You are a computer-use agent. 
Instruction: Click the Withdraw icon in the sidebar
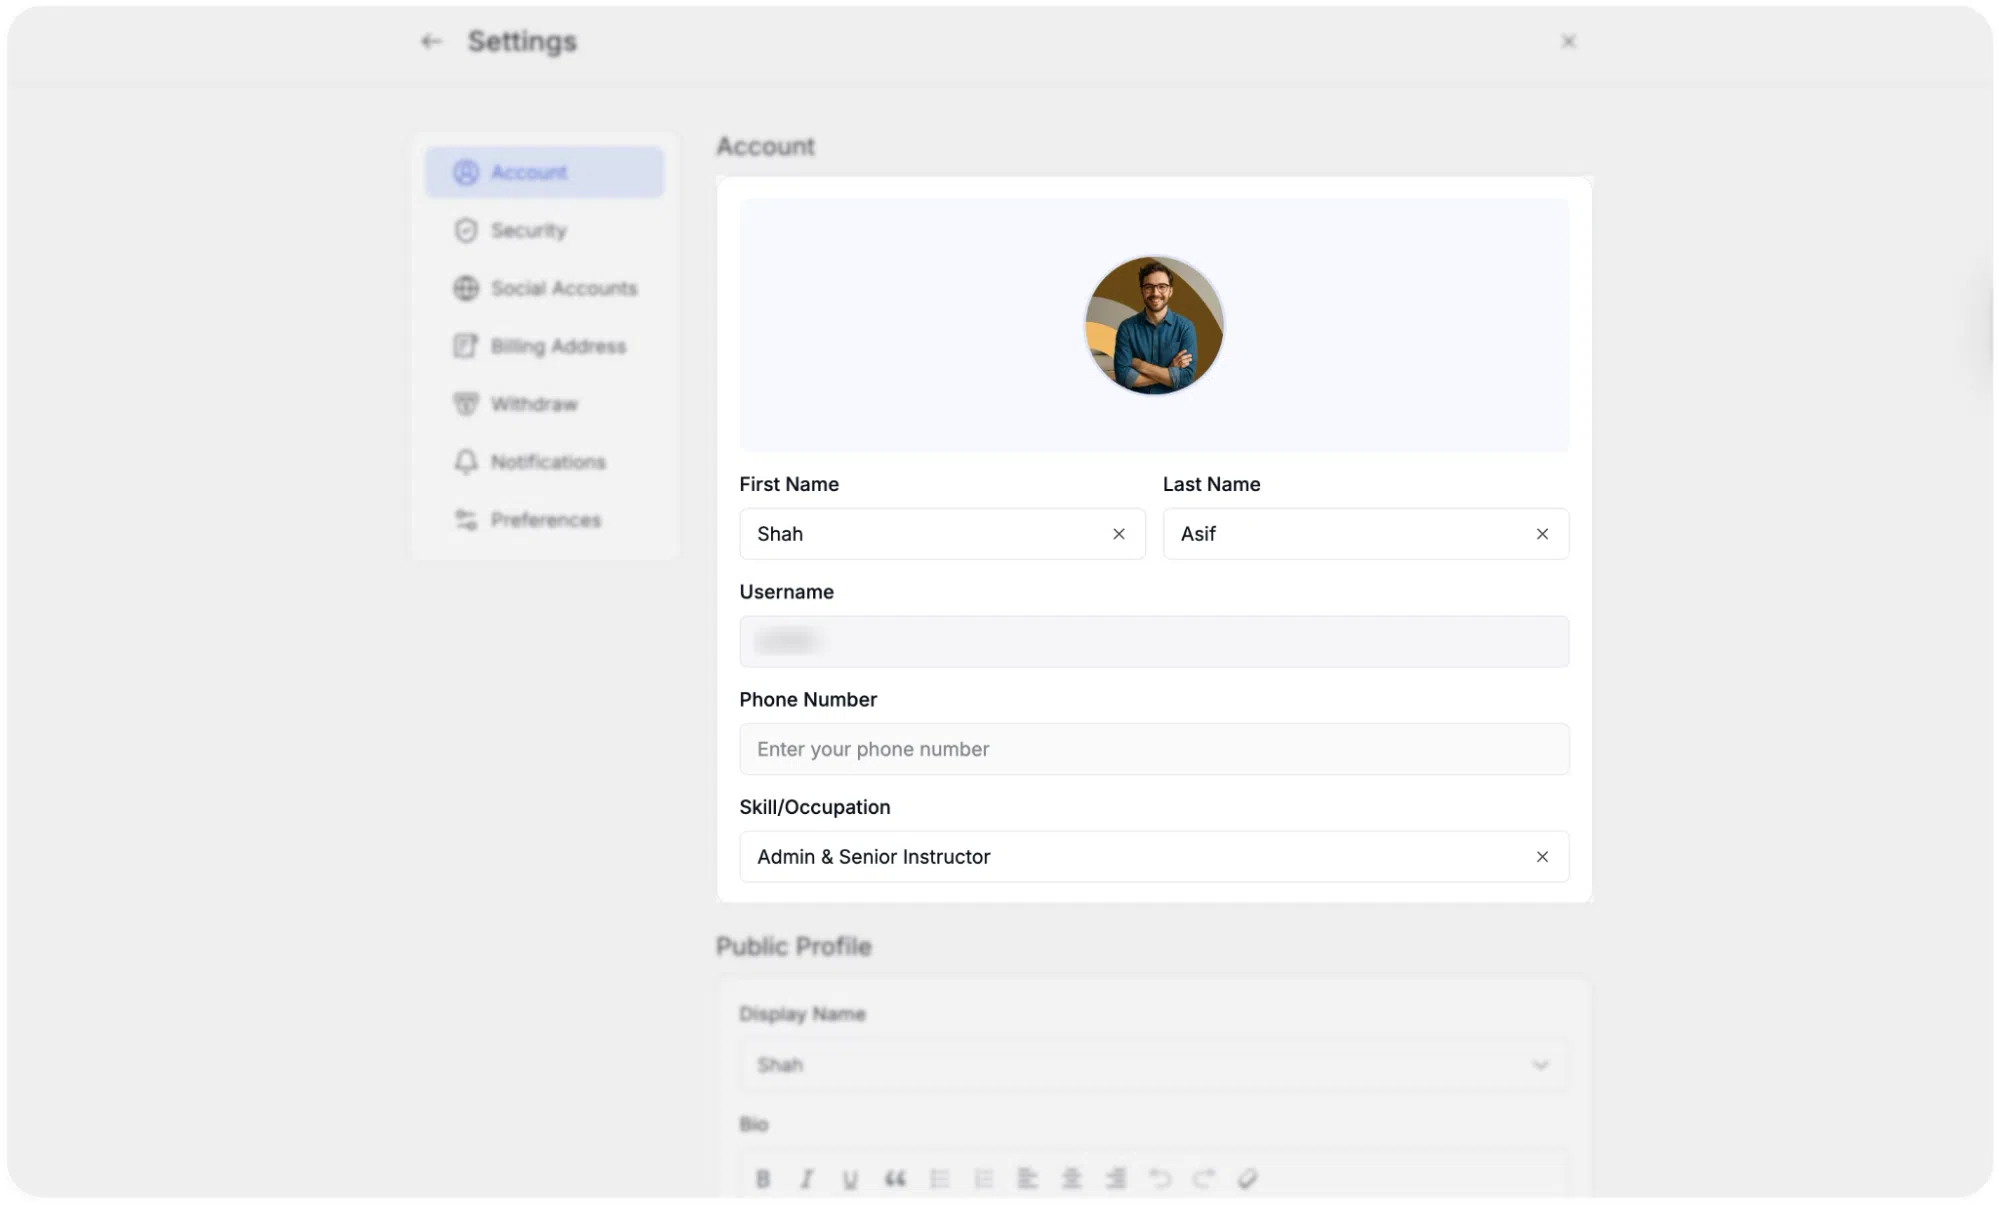tap(466, 404)
